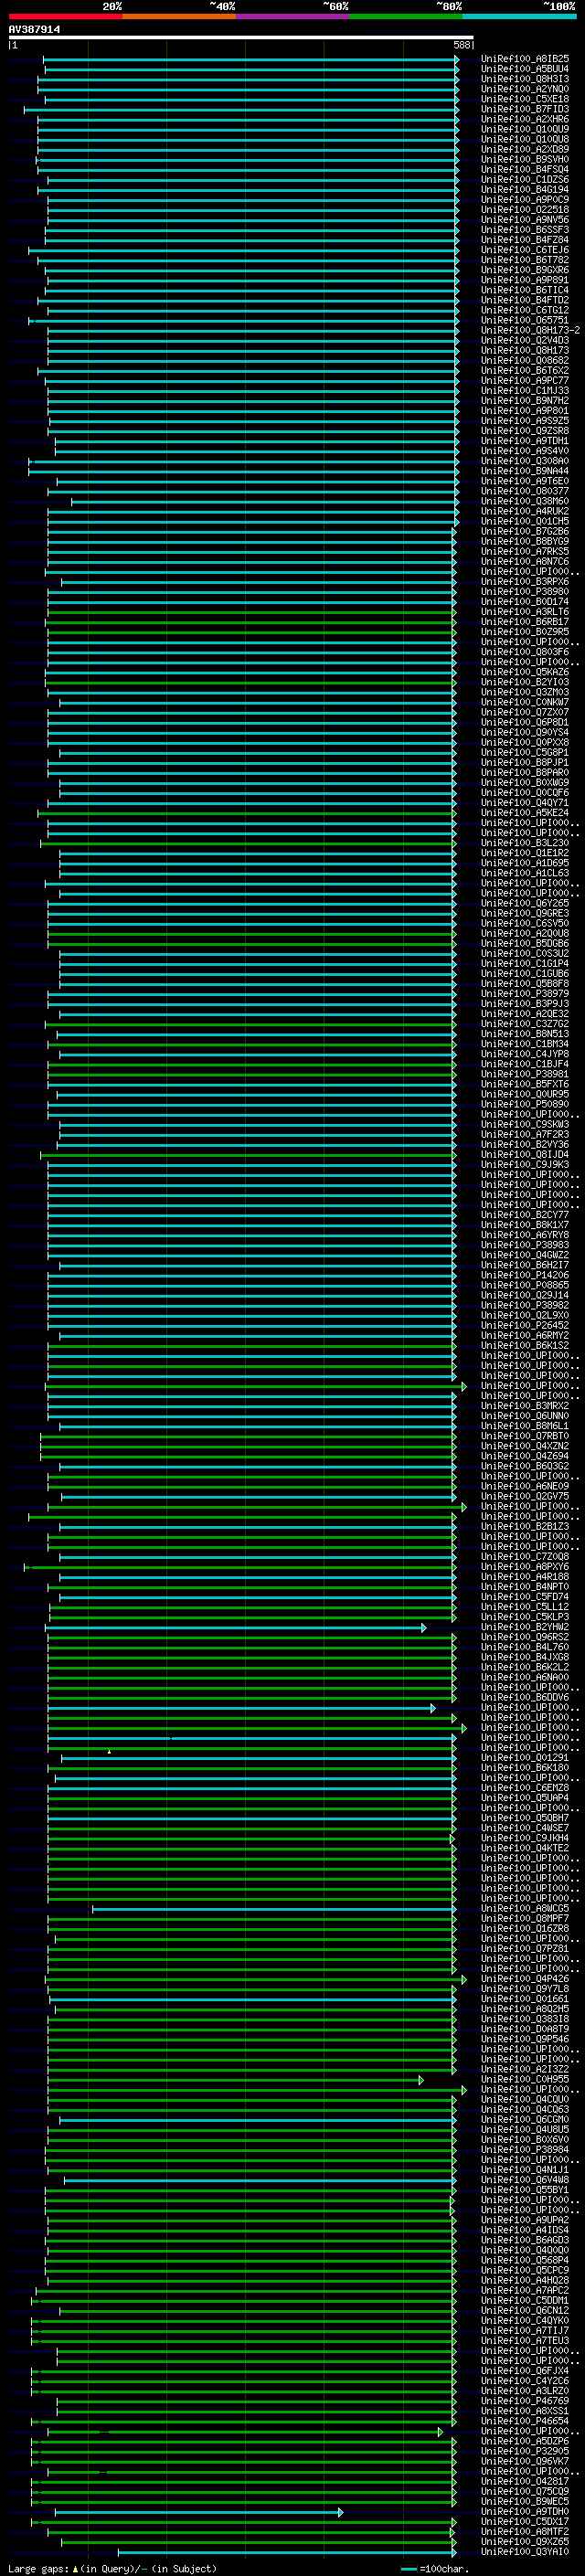
Task: Select label UniRef100_Q01661
Action: click(x=524, y=1998)
